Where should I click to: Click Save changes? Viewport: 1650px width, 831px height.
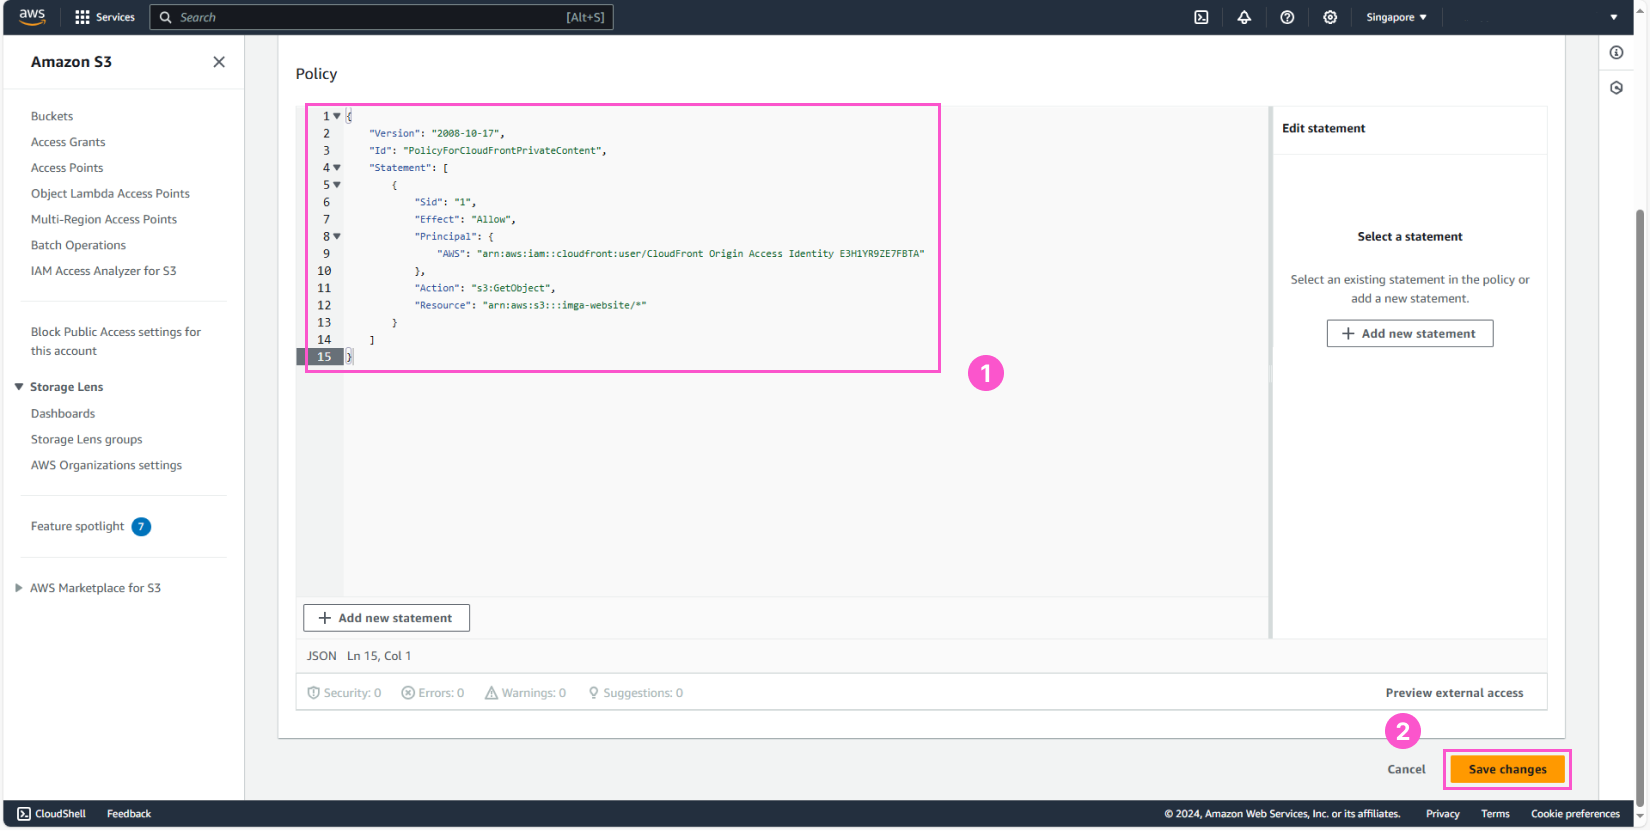1507,770
